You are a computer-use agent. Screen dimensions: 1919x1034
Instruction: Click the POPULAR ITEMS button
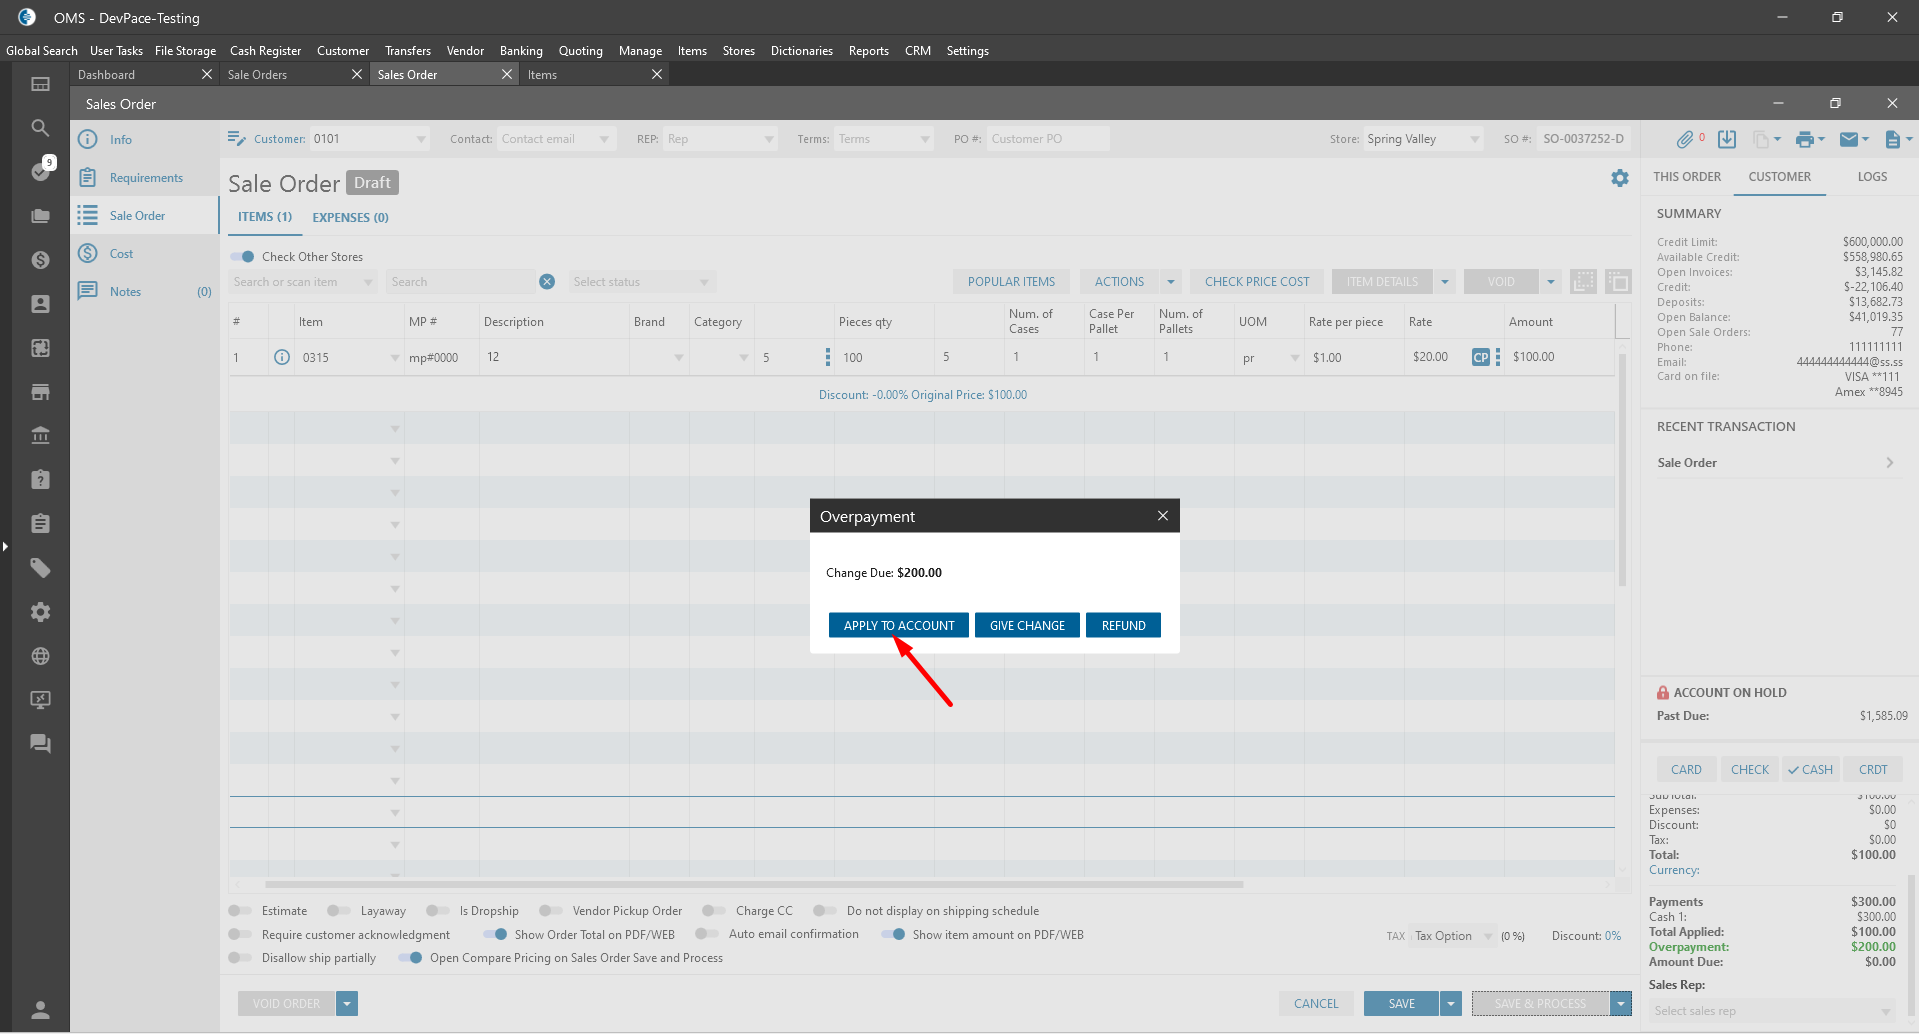pos(1011,282)
